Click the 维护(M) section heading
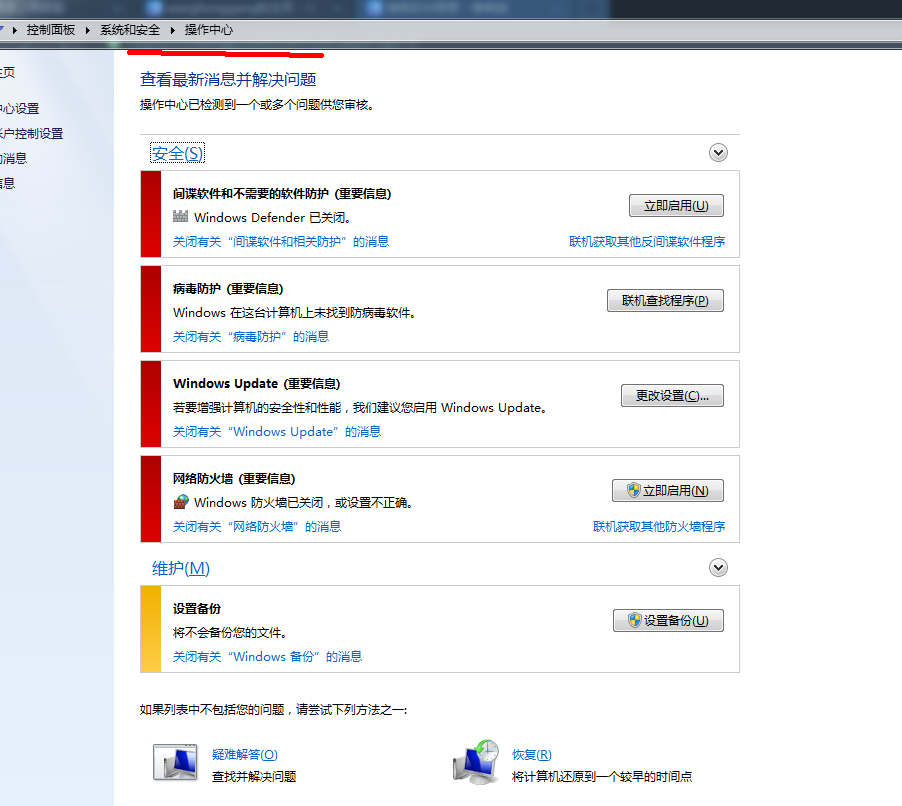This screenshot has width=902, height=806. [x=181, y=568]
